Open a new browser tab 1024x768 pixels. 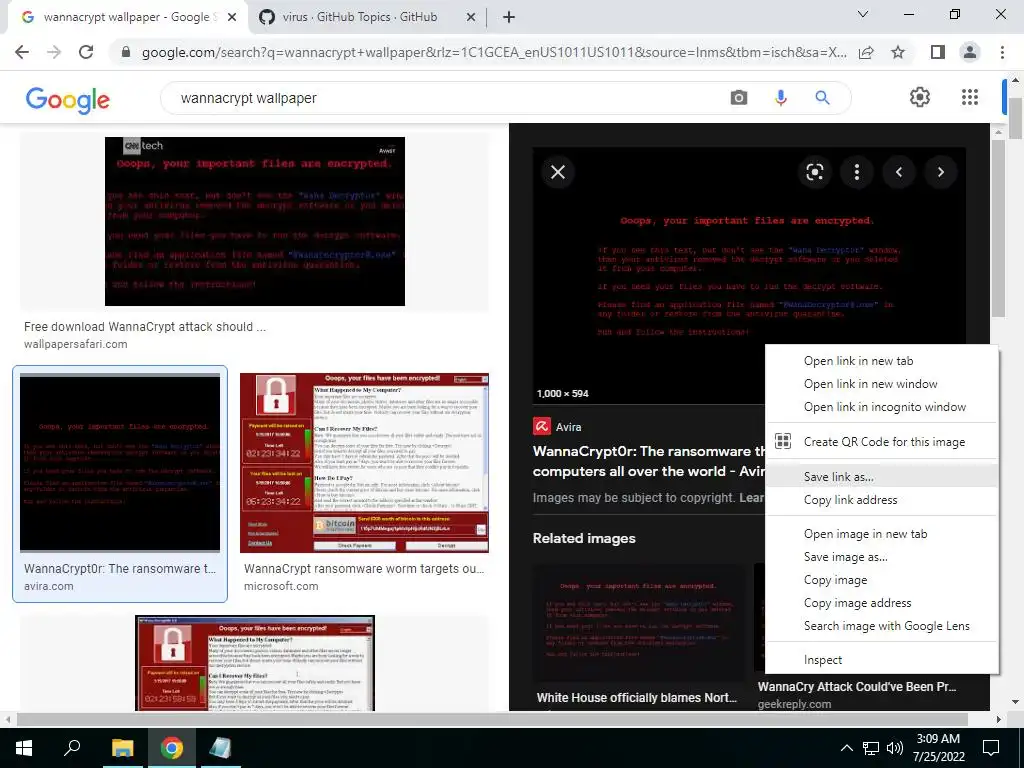pos(509,17)
